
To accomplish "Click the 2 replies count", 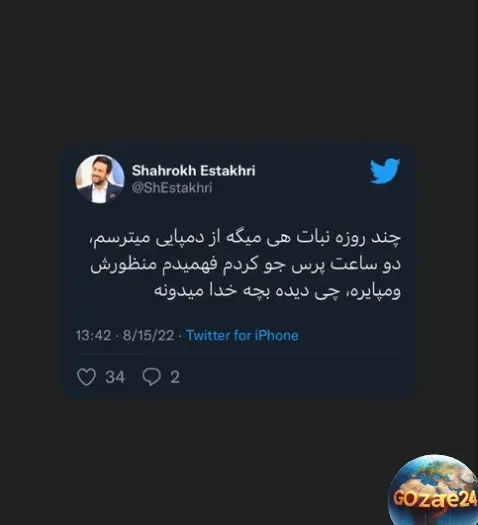I will point(175,377).
